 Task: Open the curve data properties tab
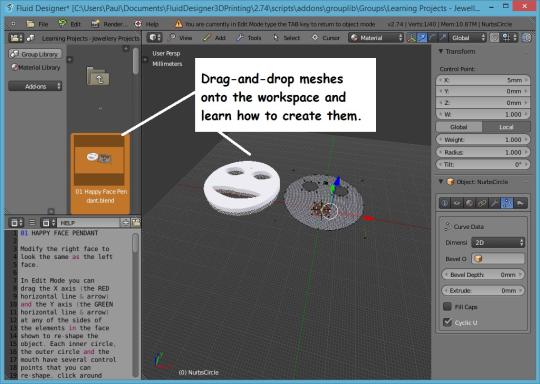tap(507, 203)
